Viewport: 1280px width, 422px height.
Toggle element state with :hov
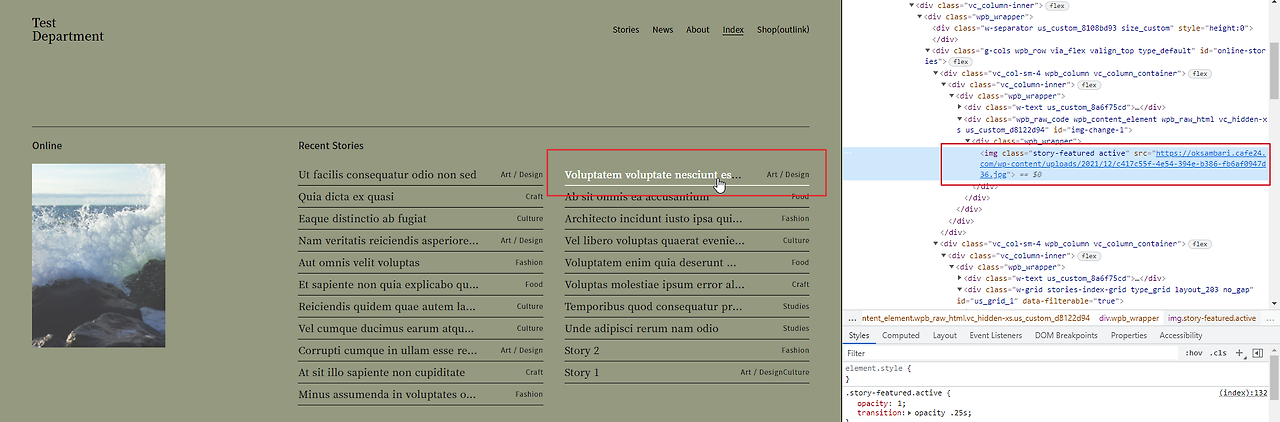pyautogui.click(x=1193, y=353)
